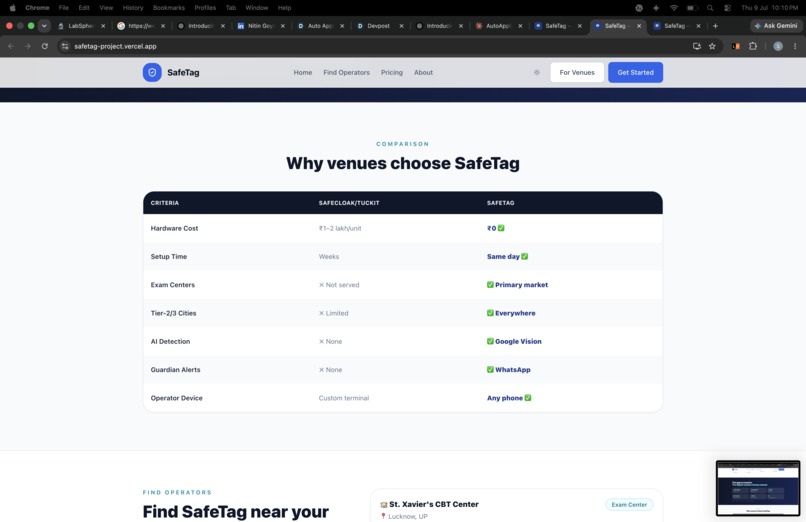Open the Find Operators nav link

346,72
